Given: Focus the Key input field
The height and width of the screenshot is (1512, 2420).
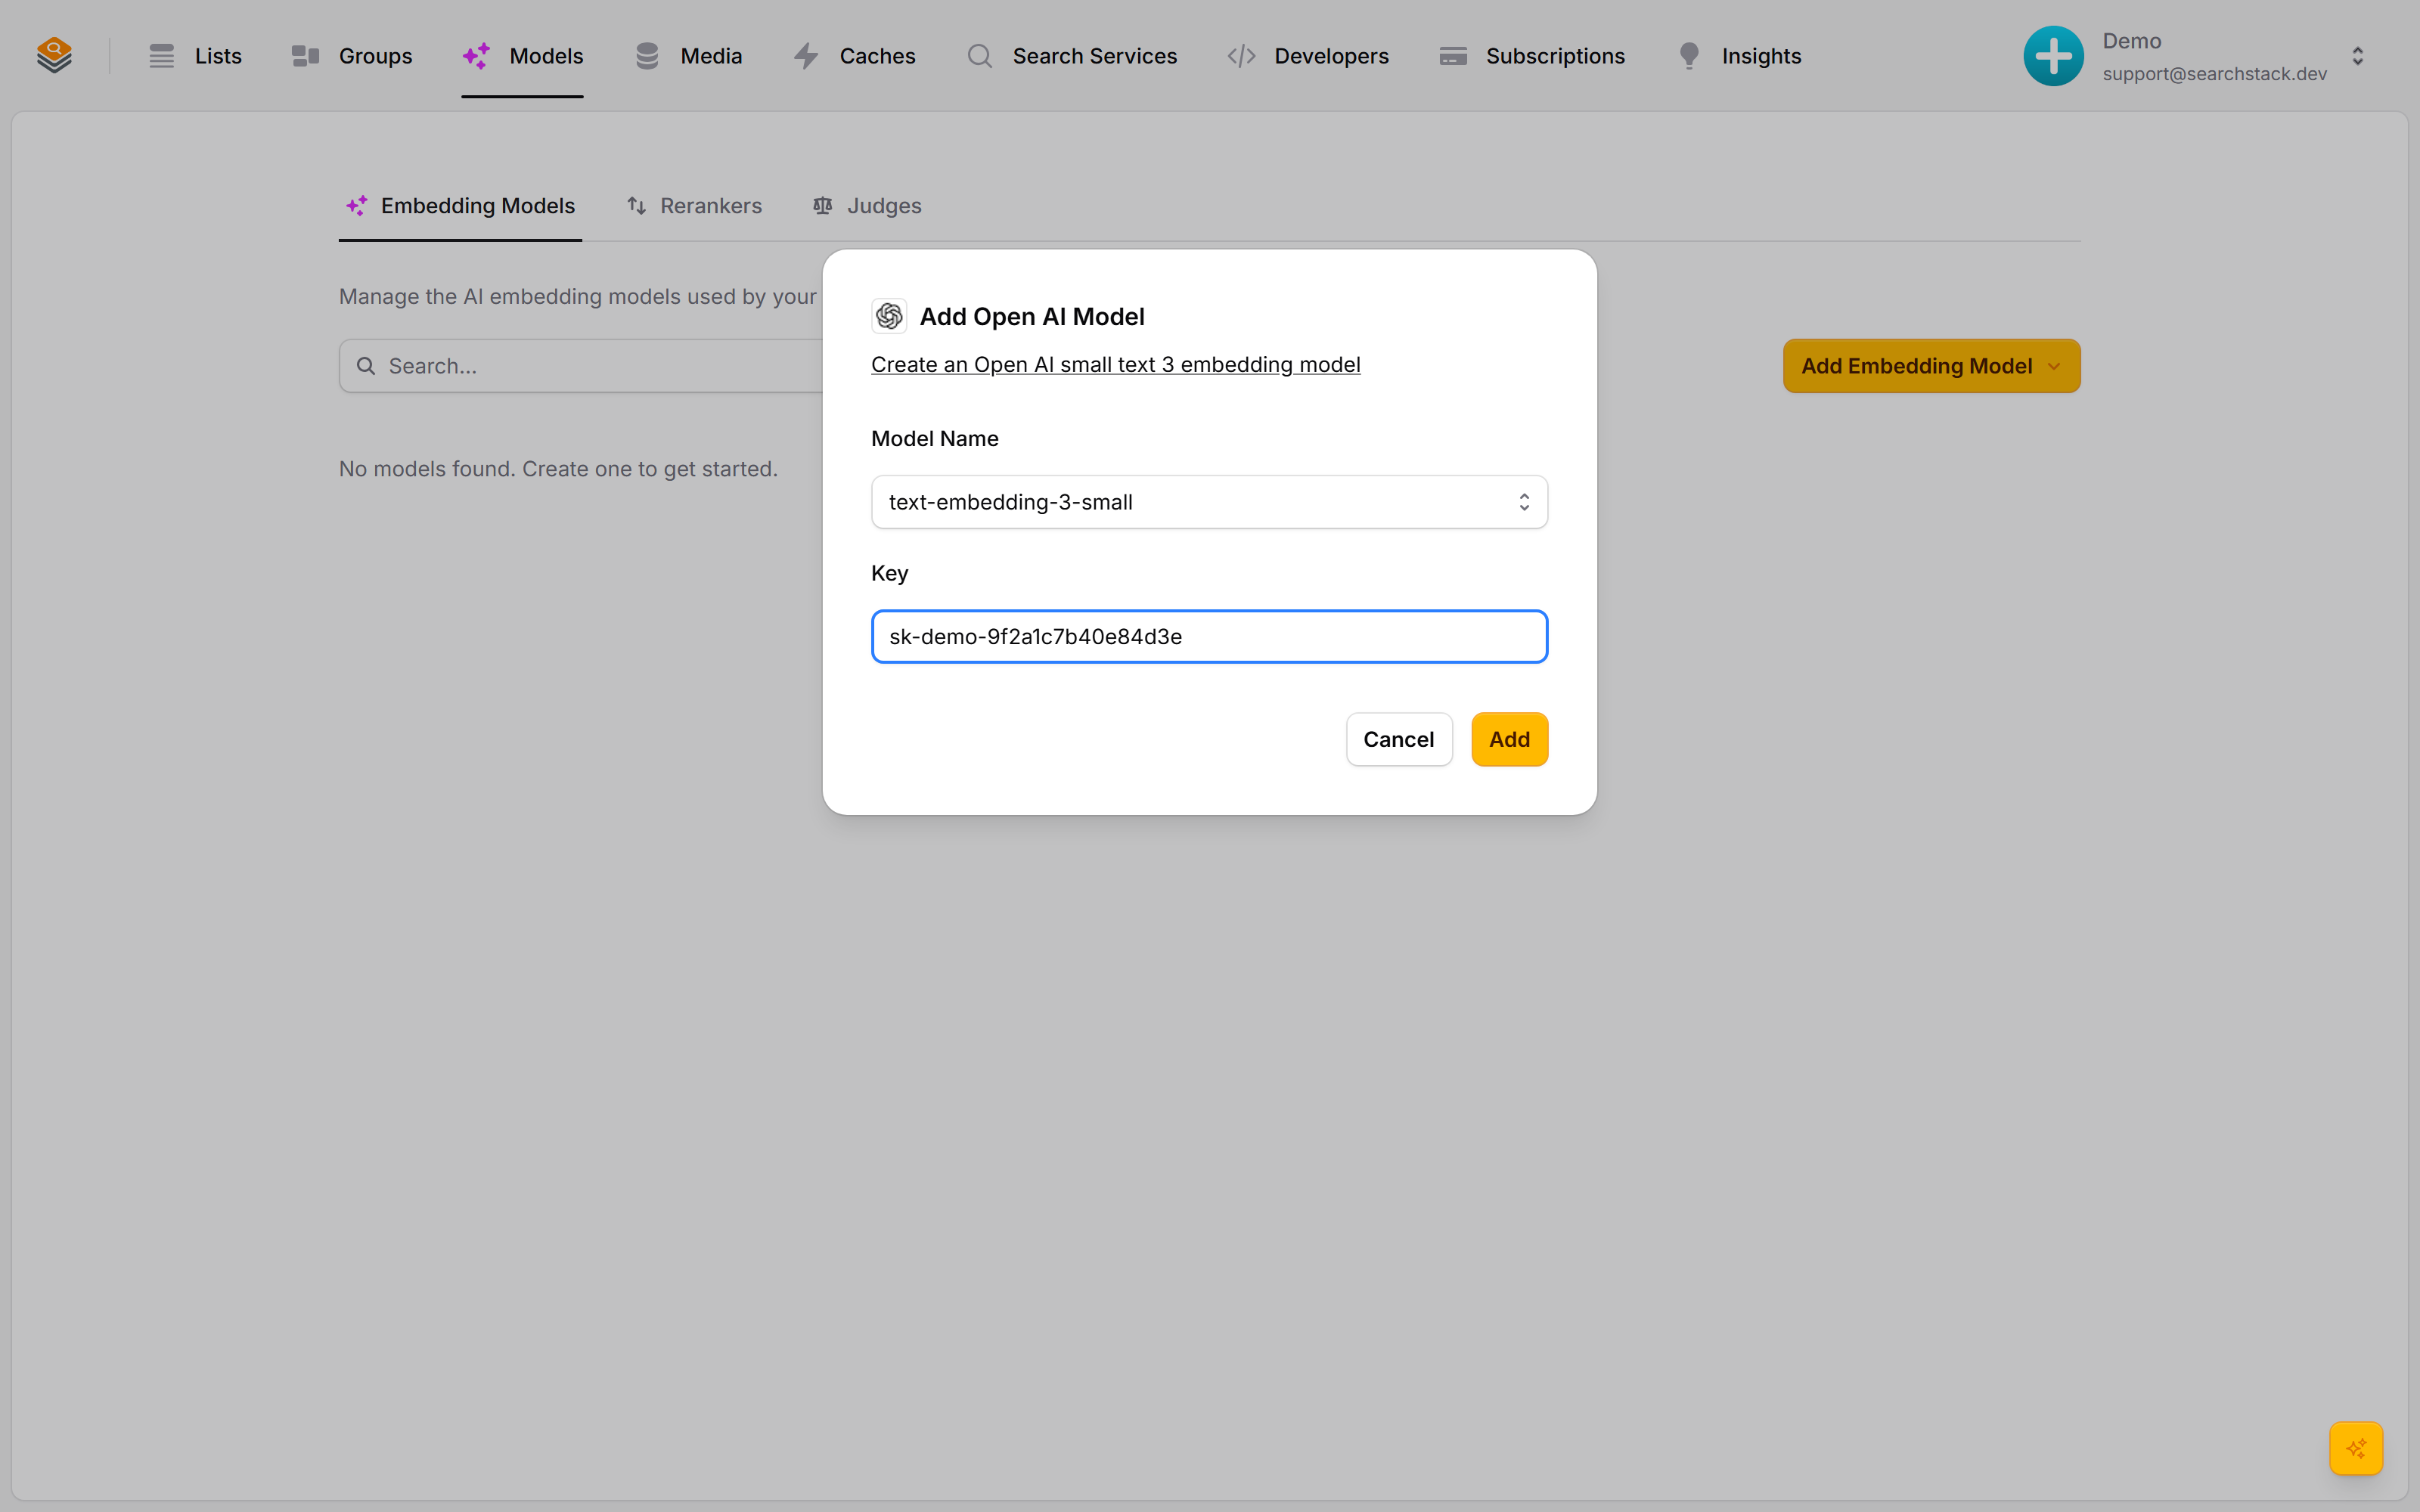Looking at the screenshot, I should tap(1209, 636).
